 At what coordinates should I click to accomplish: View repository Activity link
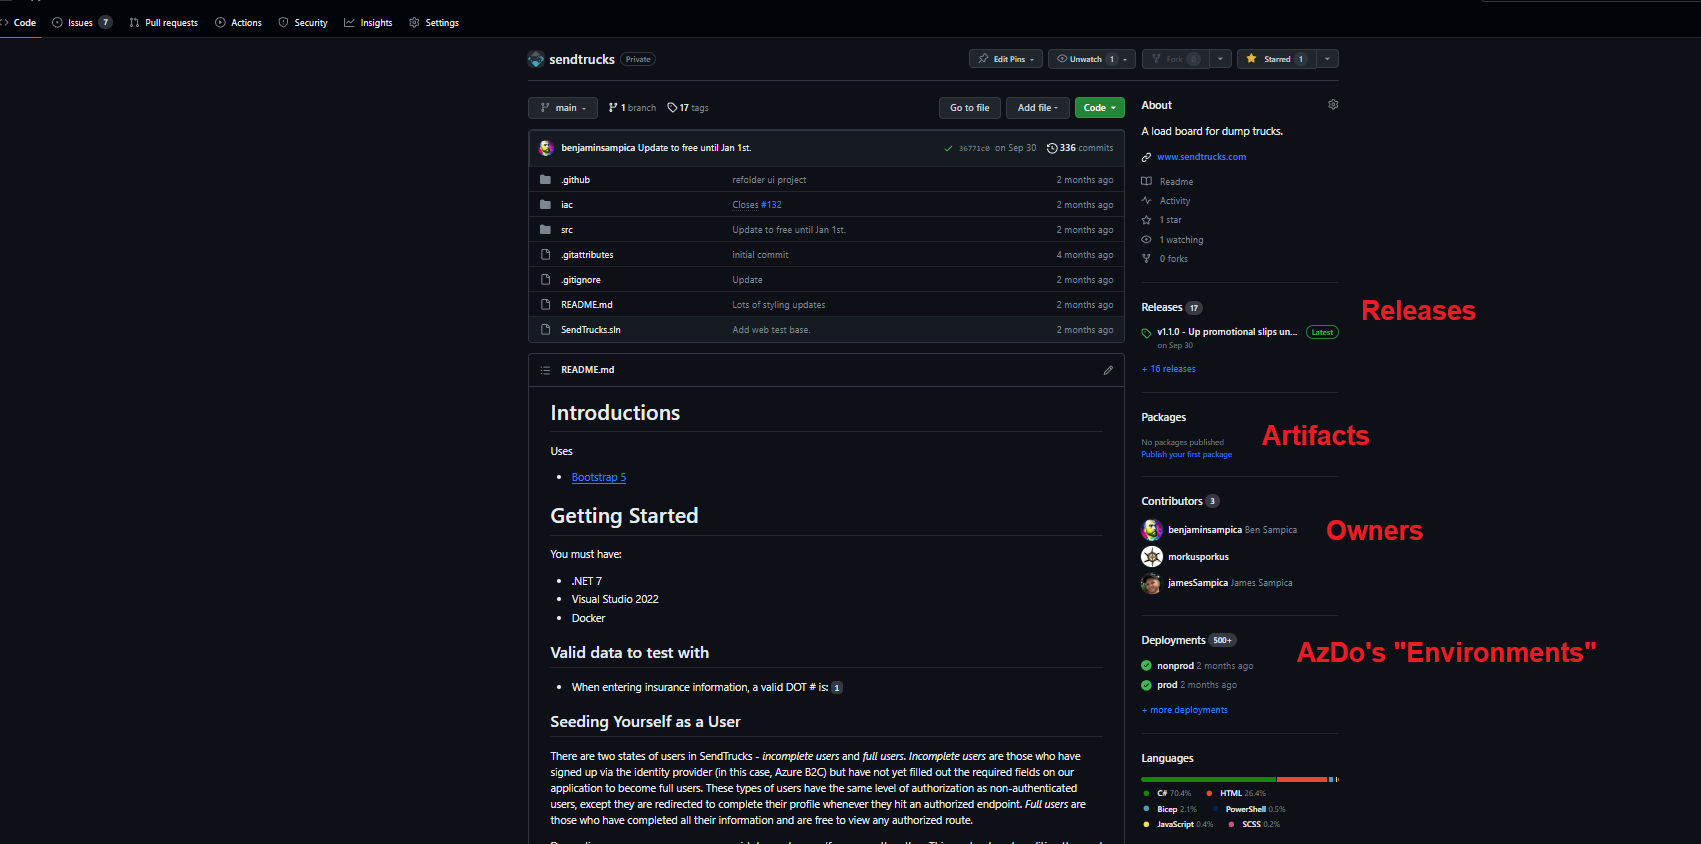pyautogui.click(x=1175, y=201)
